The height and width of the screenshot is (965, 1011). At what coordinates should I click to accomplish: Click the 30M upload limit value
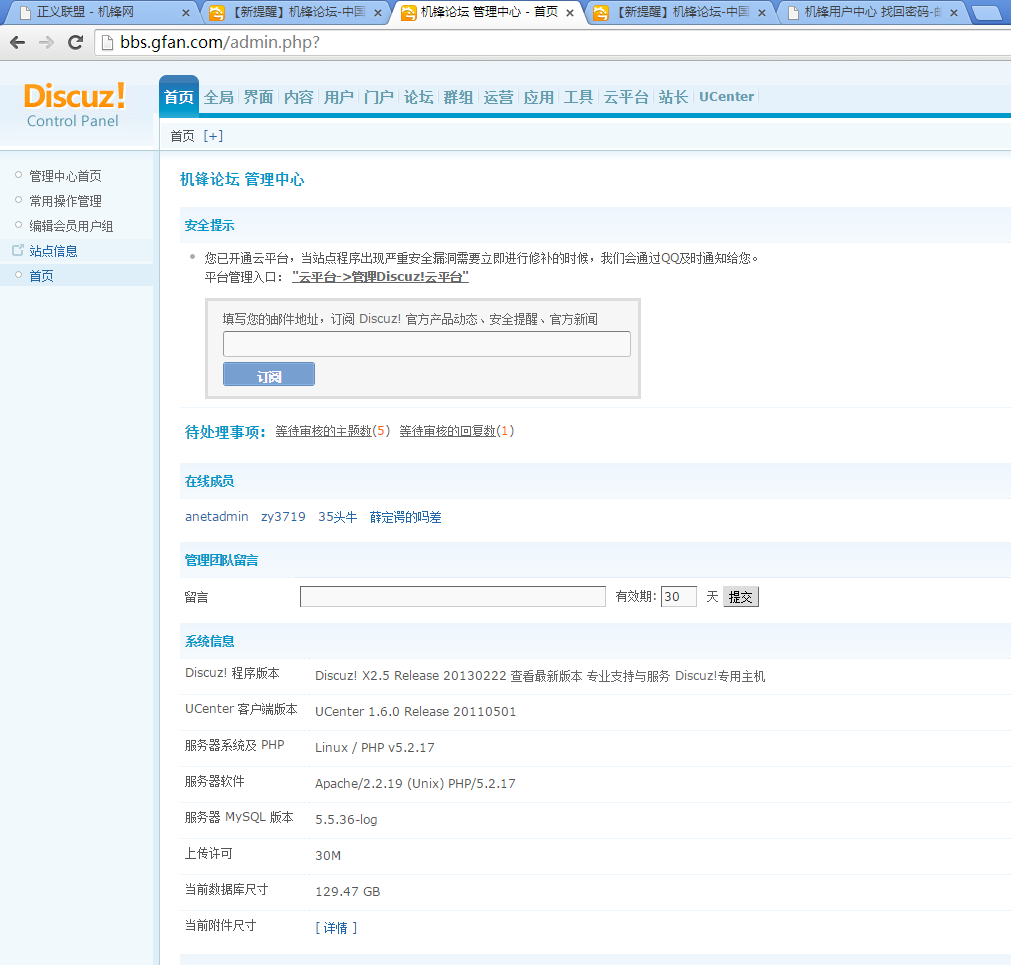coord(328,855)
